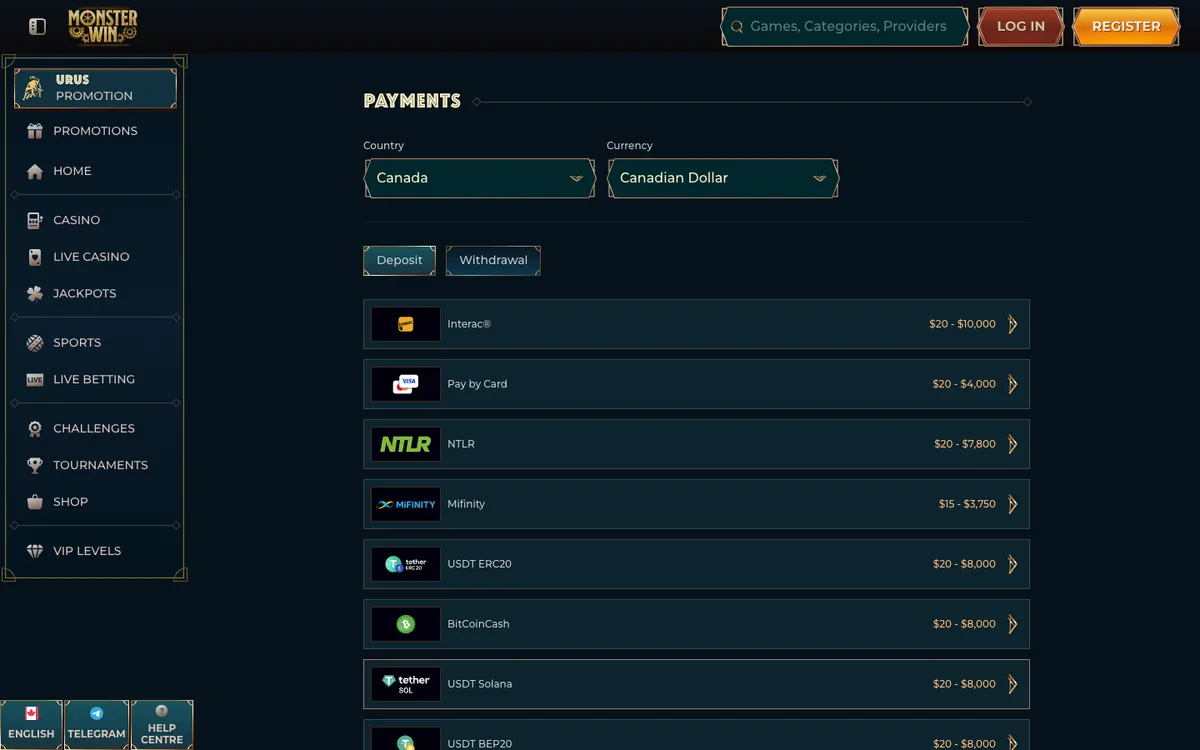Go to Live Casino section

pyautogui.click(x=91, y=257)
